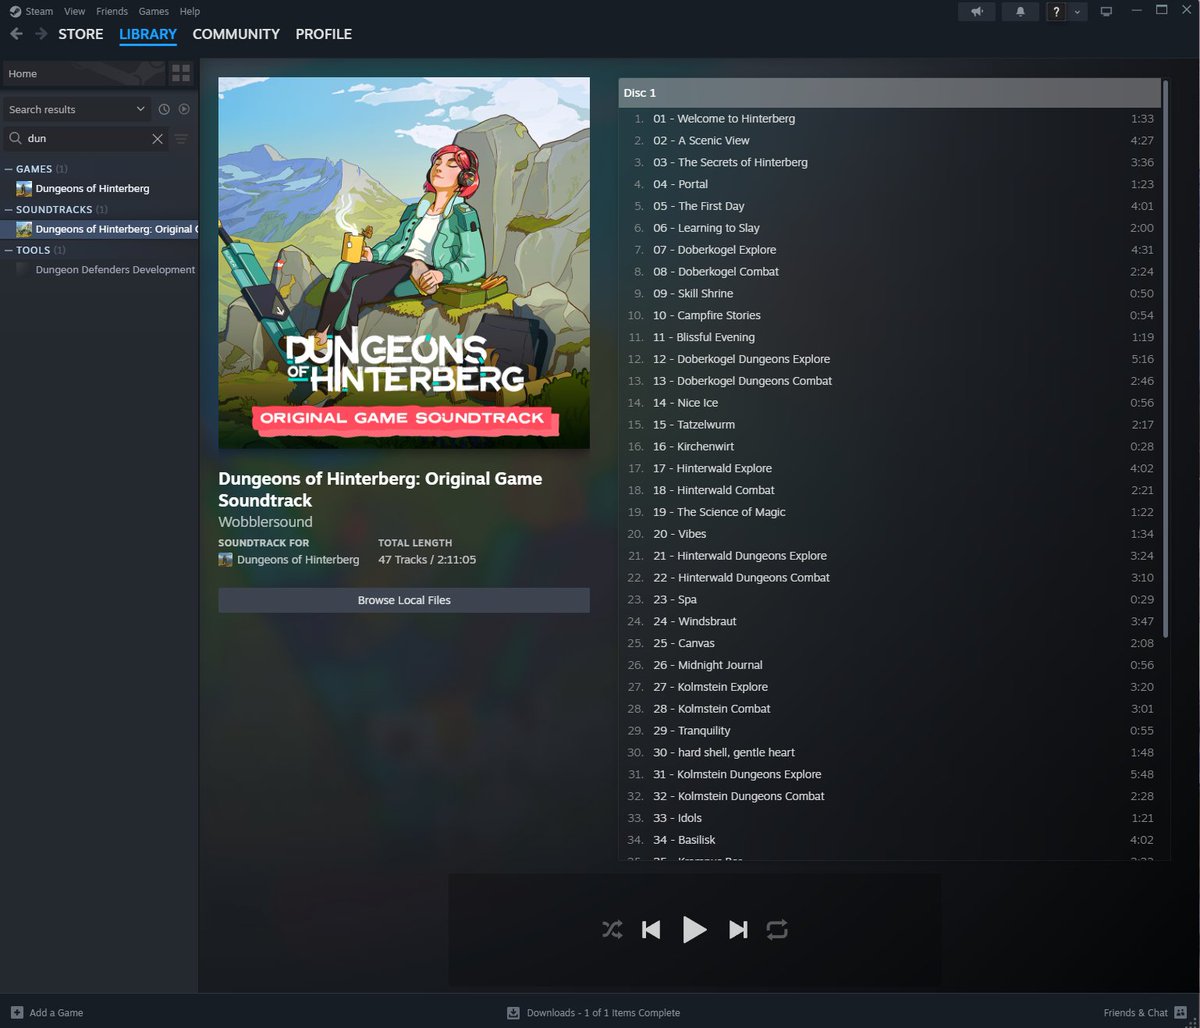Screen dimensions: 1200x1028
Task: Open Friends & Chat
Action: 1146,1012
